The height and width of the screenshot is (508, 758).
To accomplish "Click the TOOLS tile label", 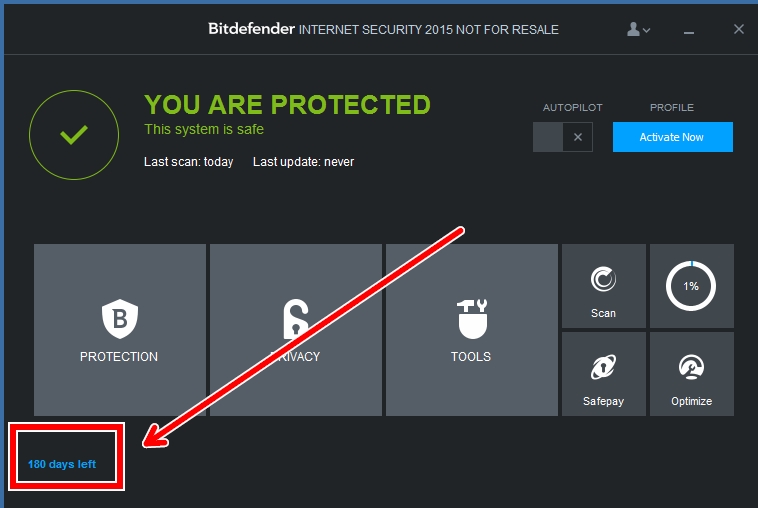I will 471,356.
